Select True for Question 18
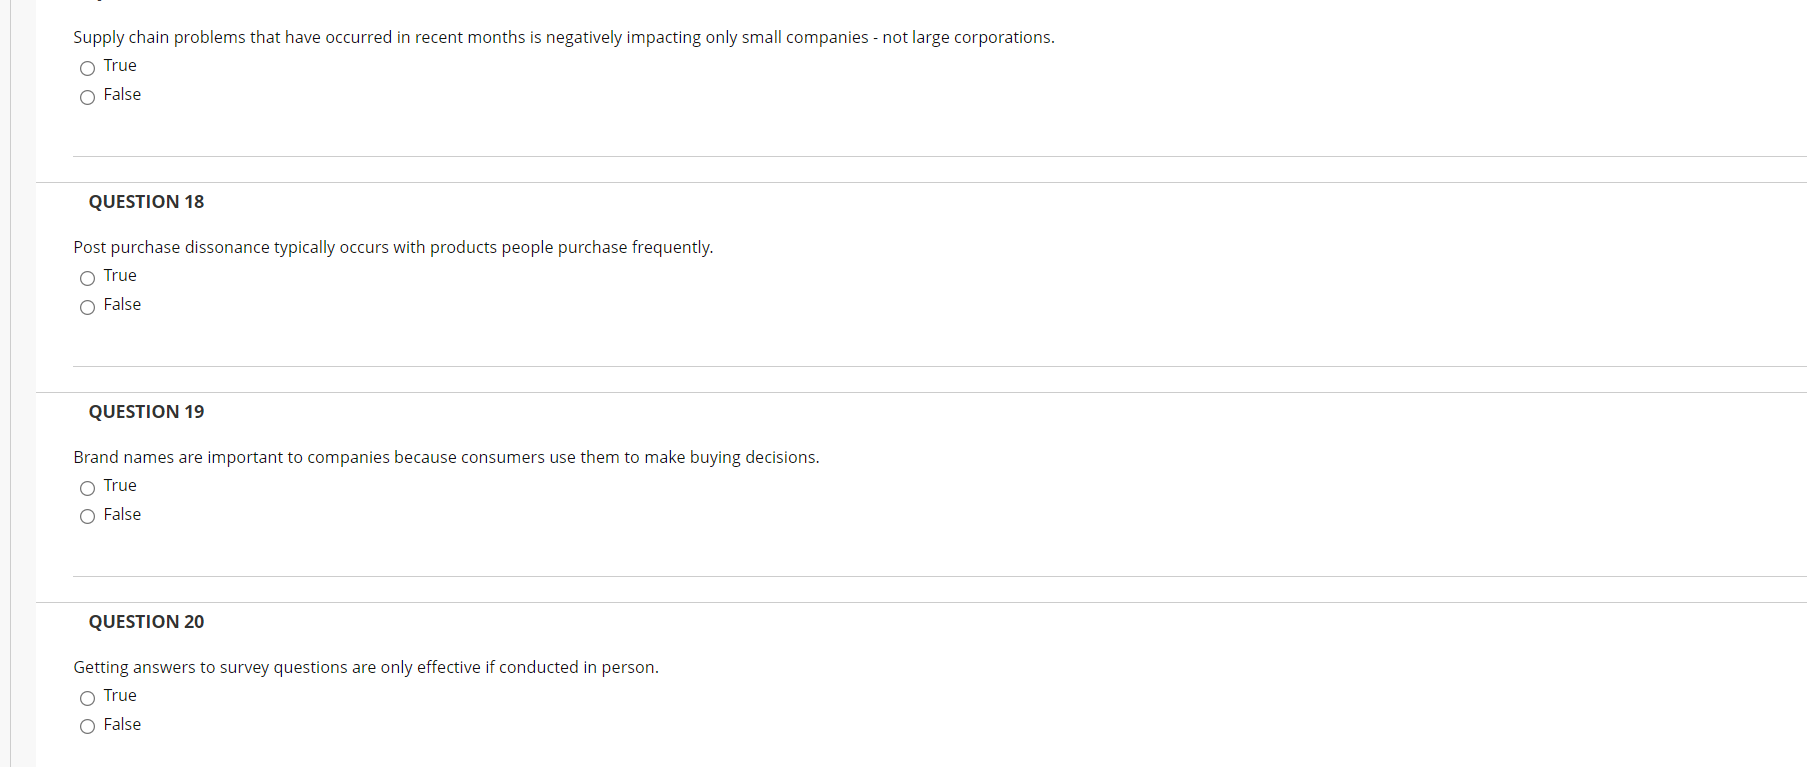 87,278
